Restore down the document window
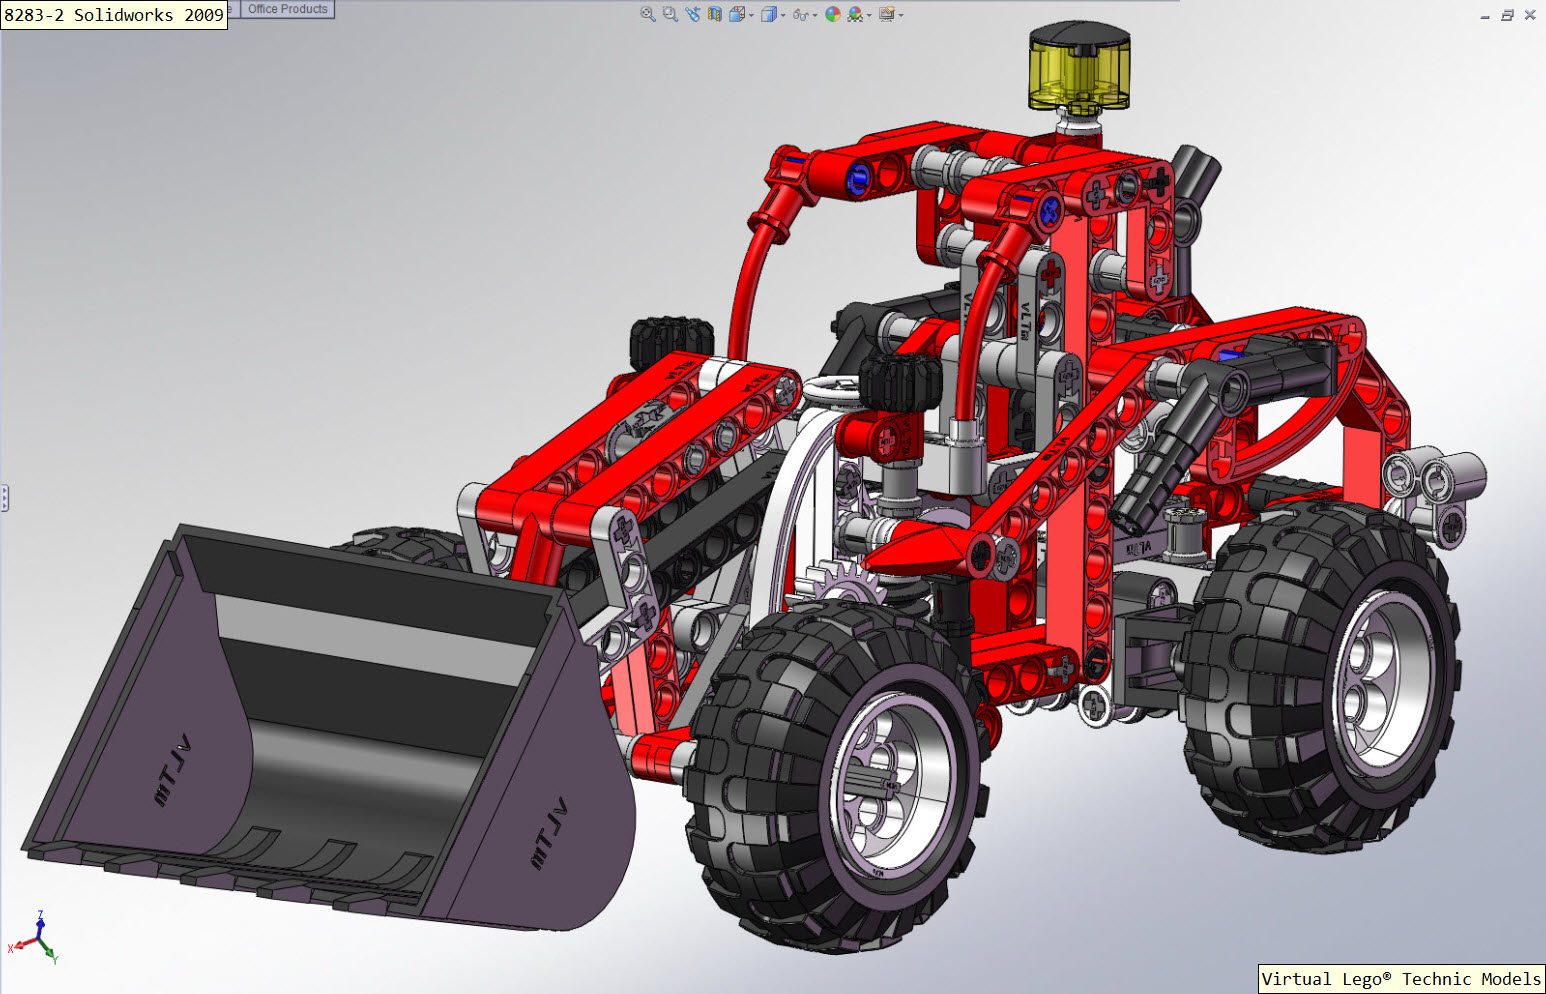The height and width of the screenshot is (994, 1546). click(1507, 15)
